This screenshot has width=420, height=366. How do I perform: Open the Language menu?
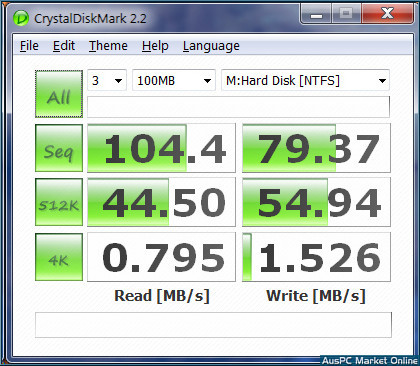[211, 46]
